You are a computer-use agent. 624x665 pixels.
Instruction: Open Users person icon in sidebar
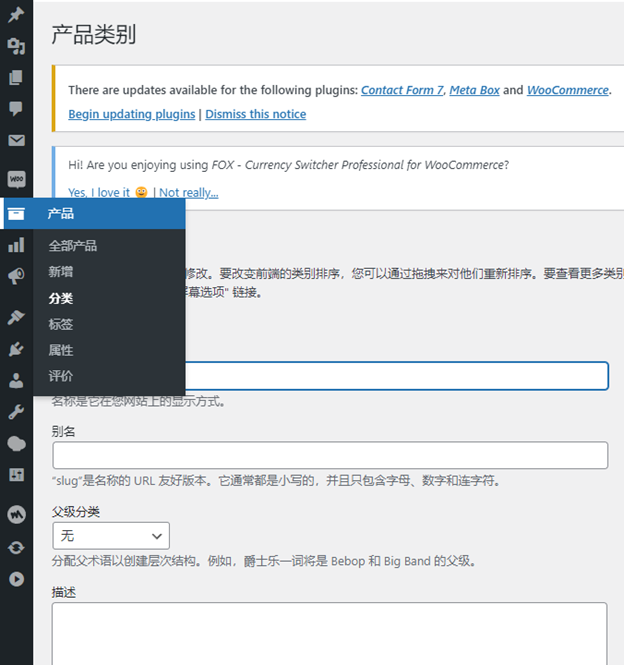tap(16, 380)
